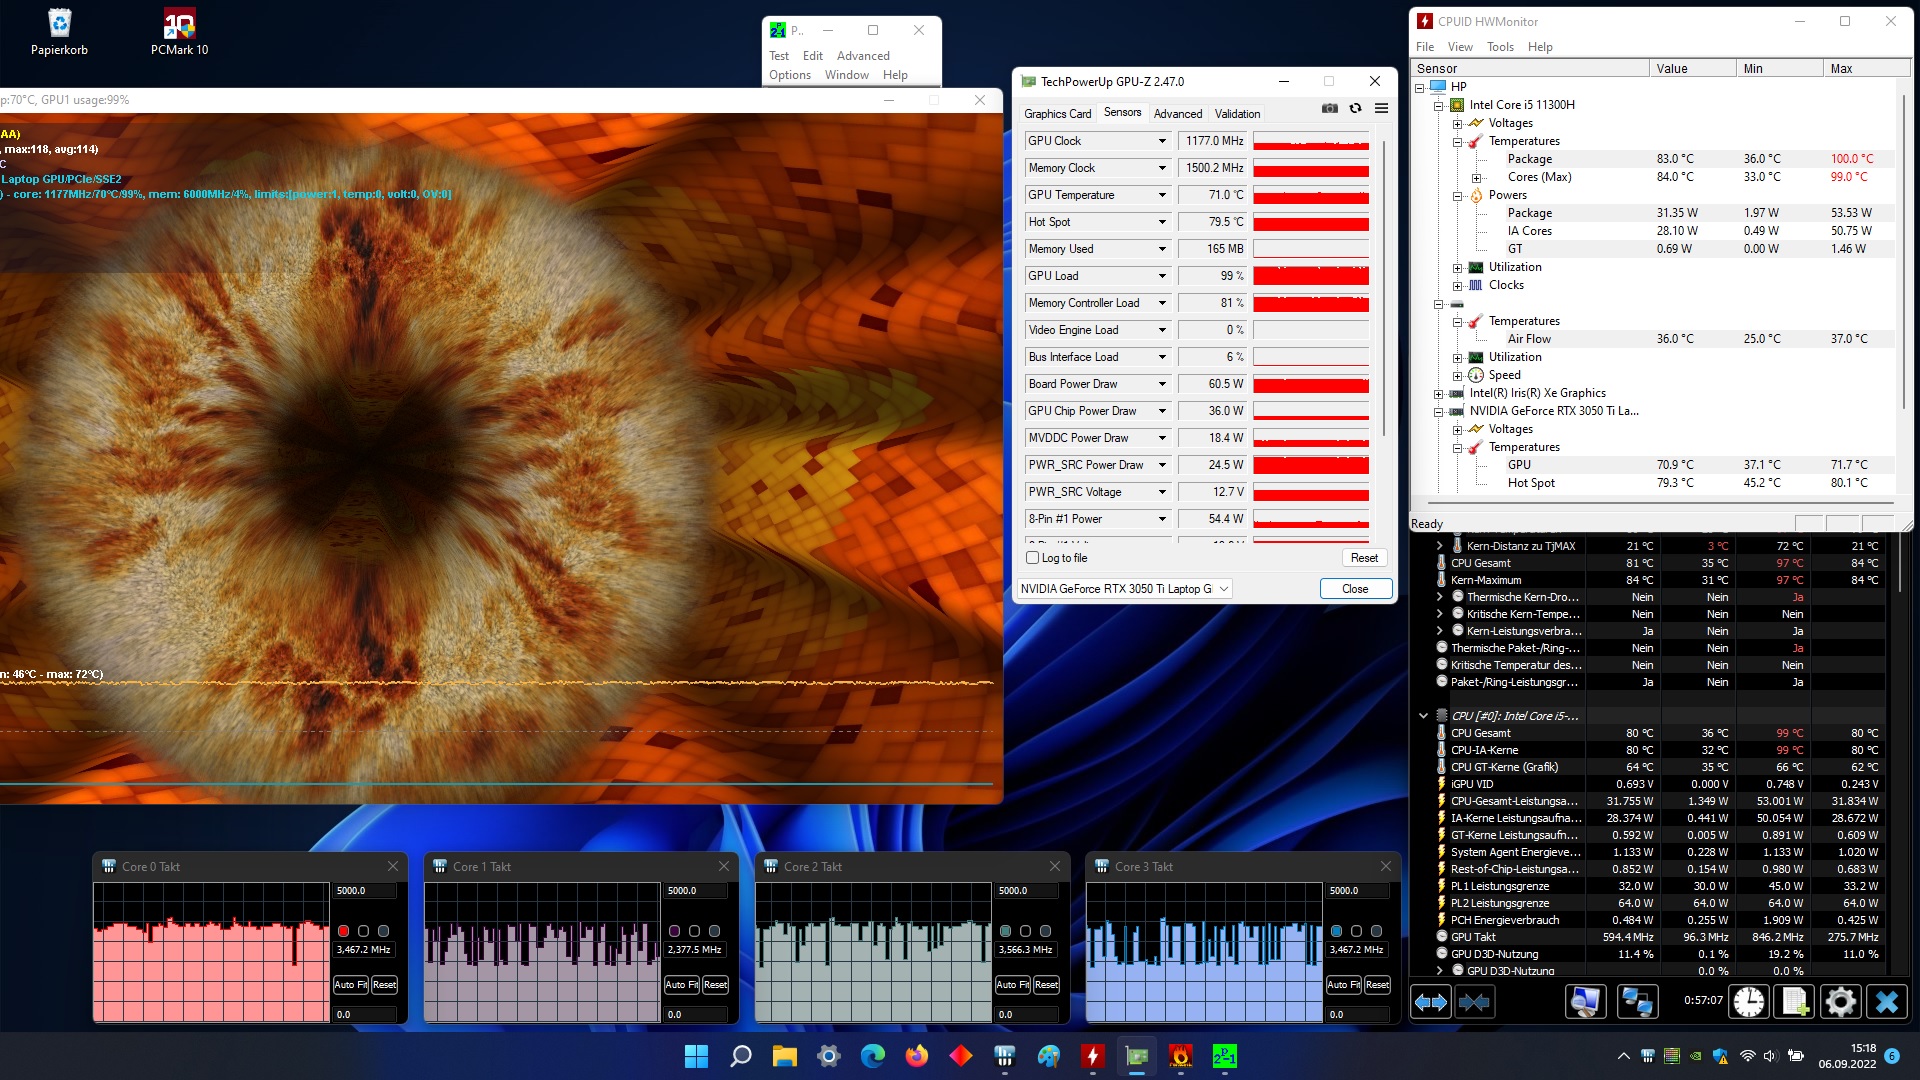Click HWiNFO expand arrows icon

[x=1430, y=1001]
